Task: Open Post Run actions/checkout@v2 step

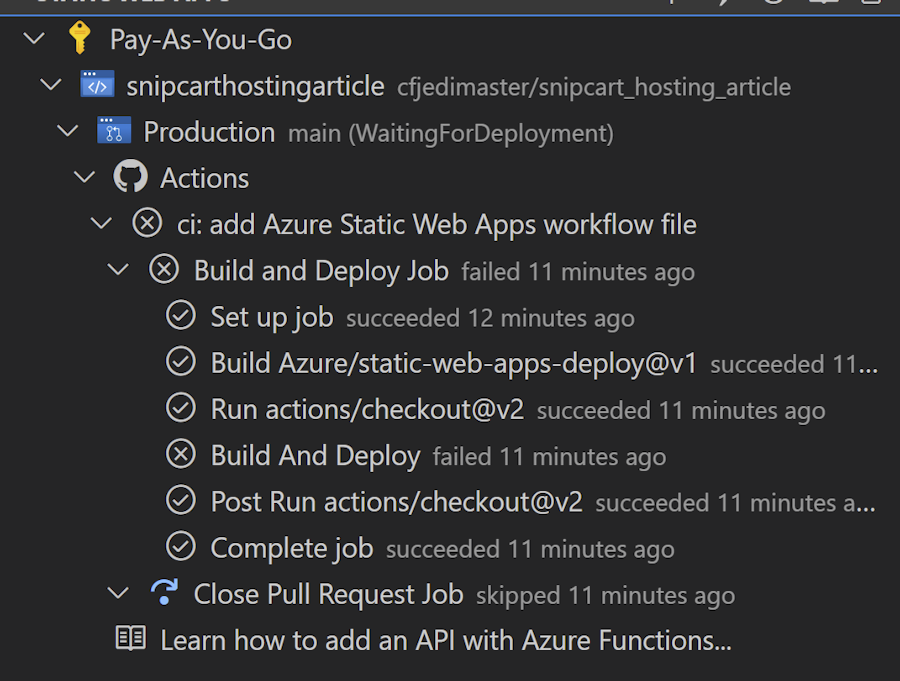Action: [x=397, y=502]
